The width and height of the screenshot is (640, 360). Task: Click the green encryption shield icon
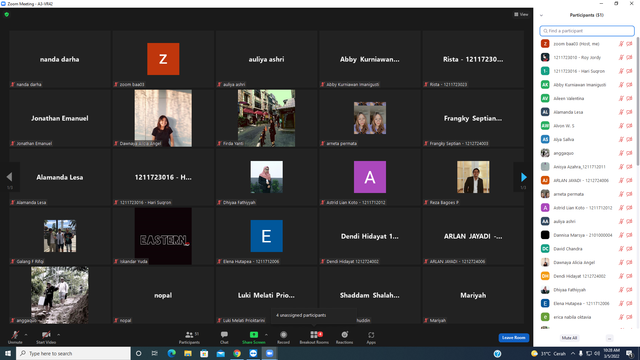click(7, 14)
